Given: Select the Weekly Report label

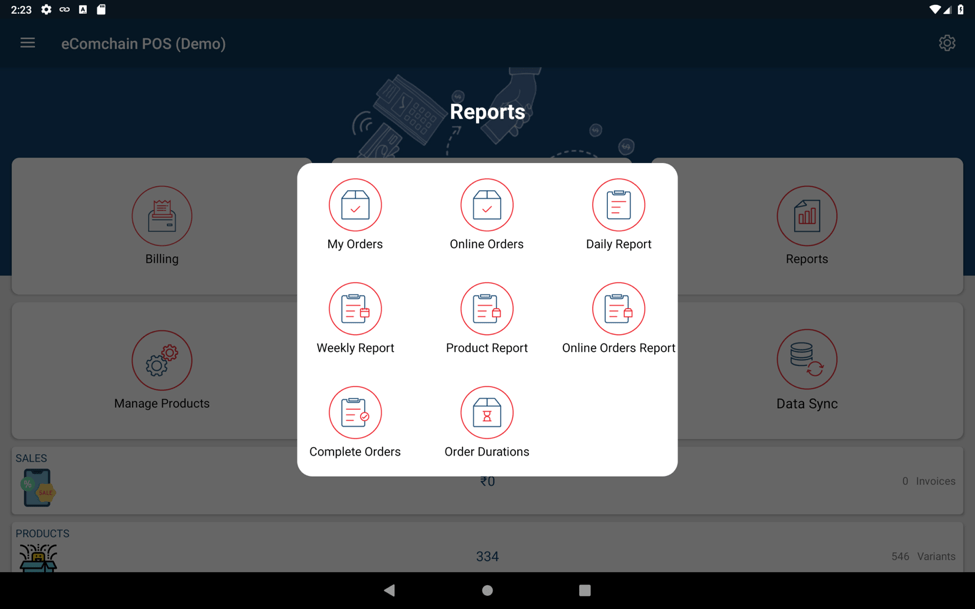Looking at the screenshot, I should [x=355, y=348].
